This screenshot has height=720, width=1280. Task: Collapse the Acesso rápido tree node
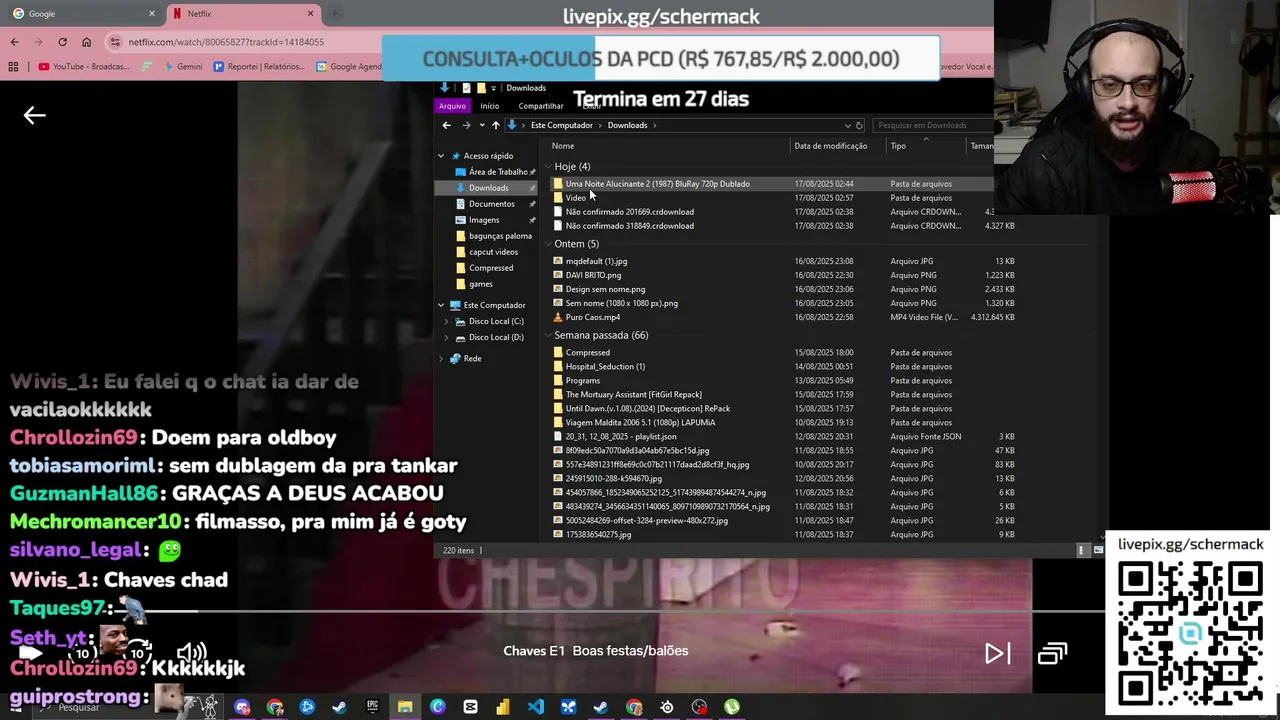[441, 156]
